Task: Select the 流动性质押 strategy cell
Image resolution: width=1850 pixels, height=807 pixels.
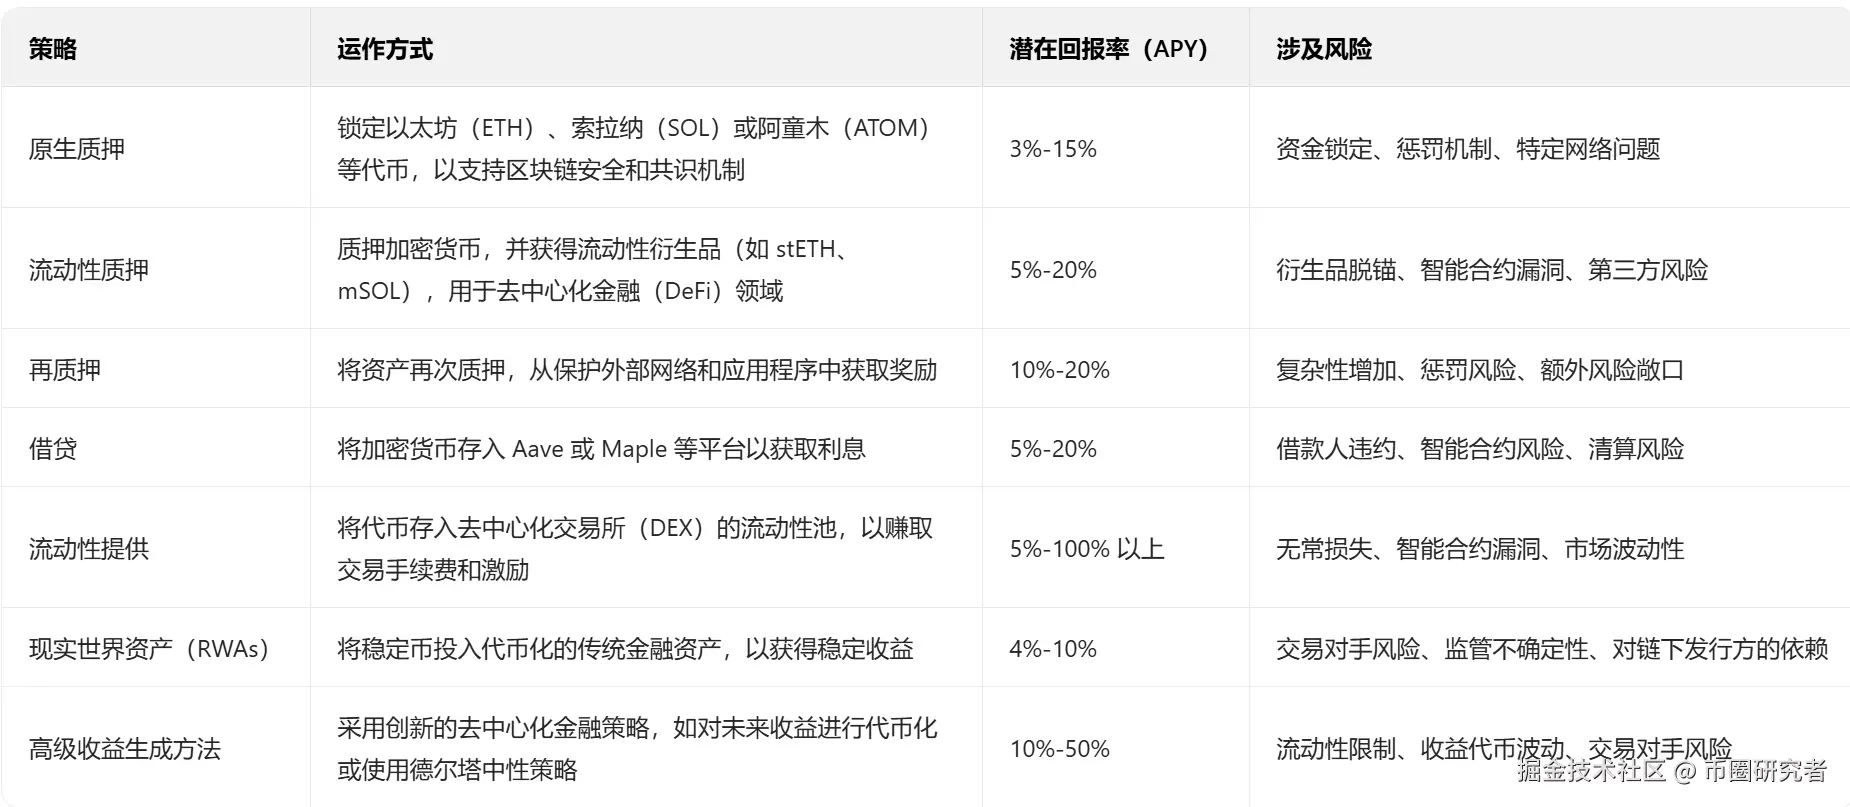Action: pos(89,270)
